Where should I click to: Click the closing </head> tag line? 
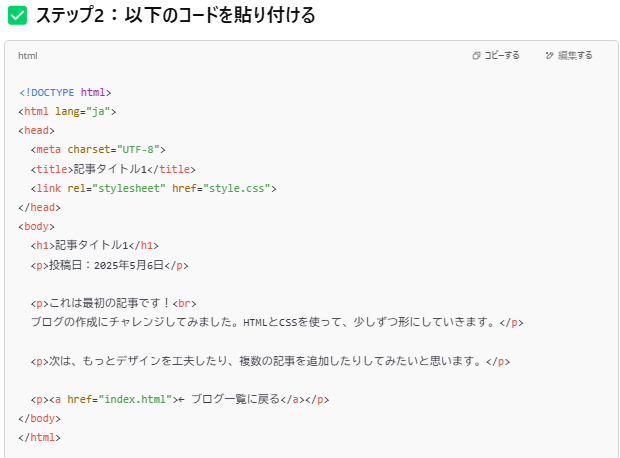(x=40, y=207)
